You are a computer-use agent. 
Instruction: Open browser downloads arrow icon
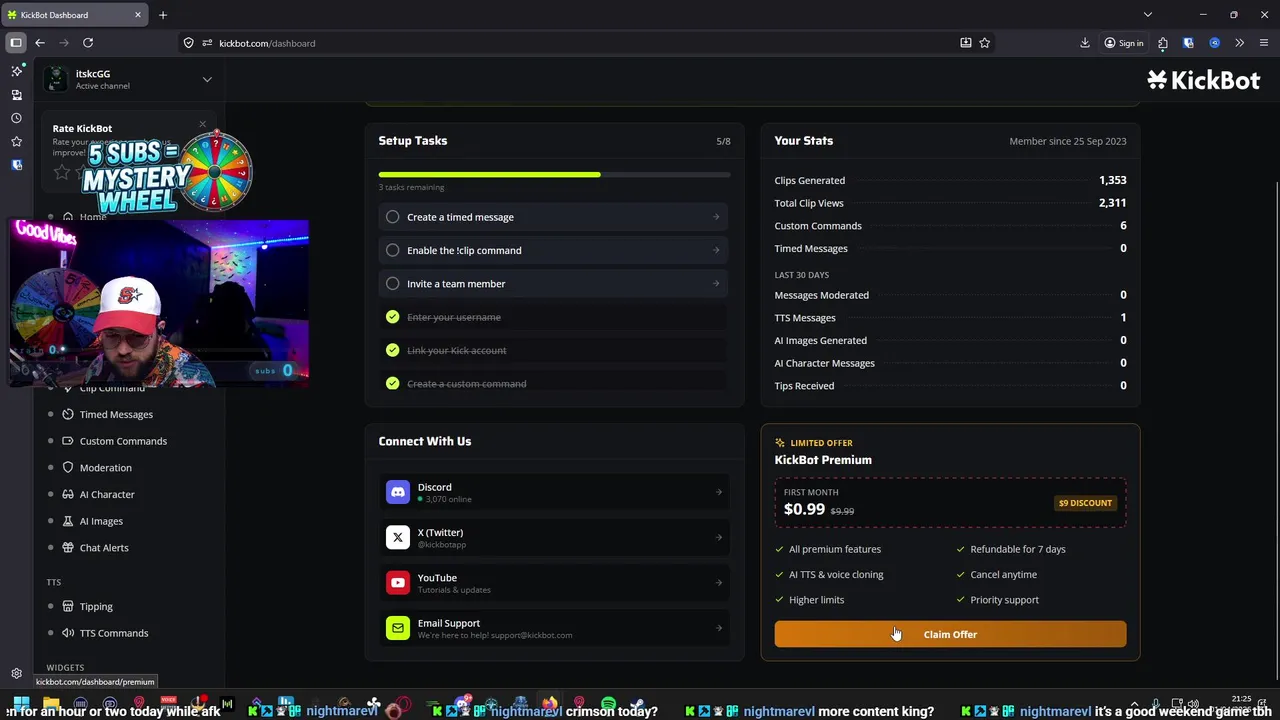coord(1085,43)
